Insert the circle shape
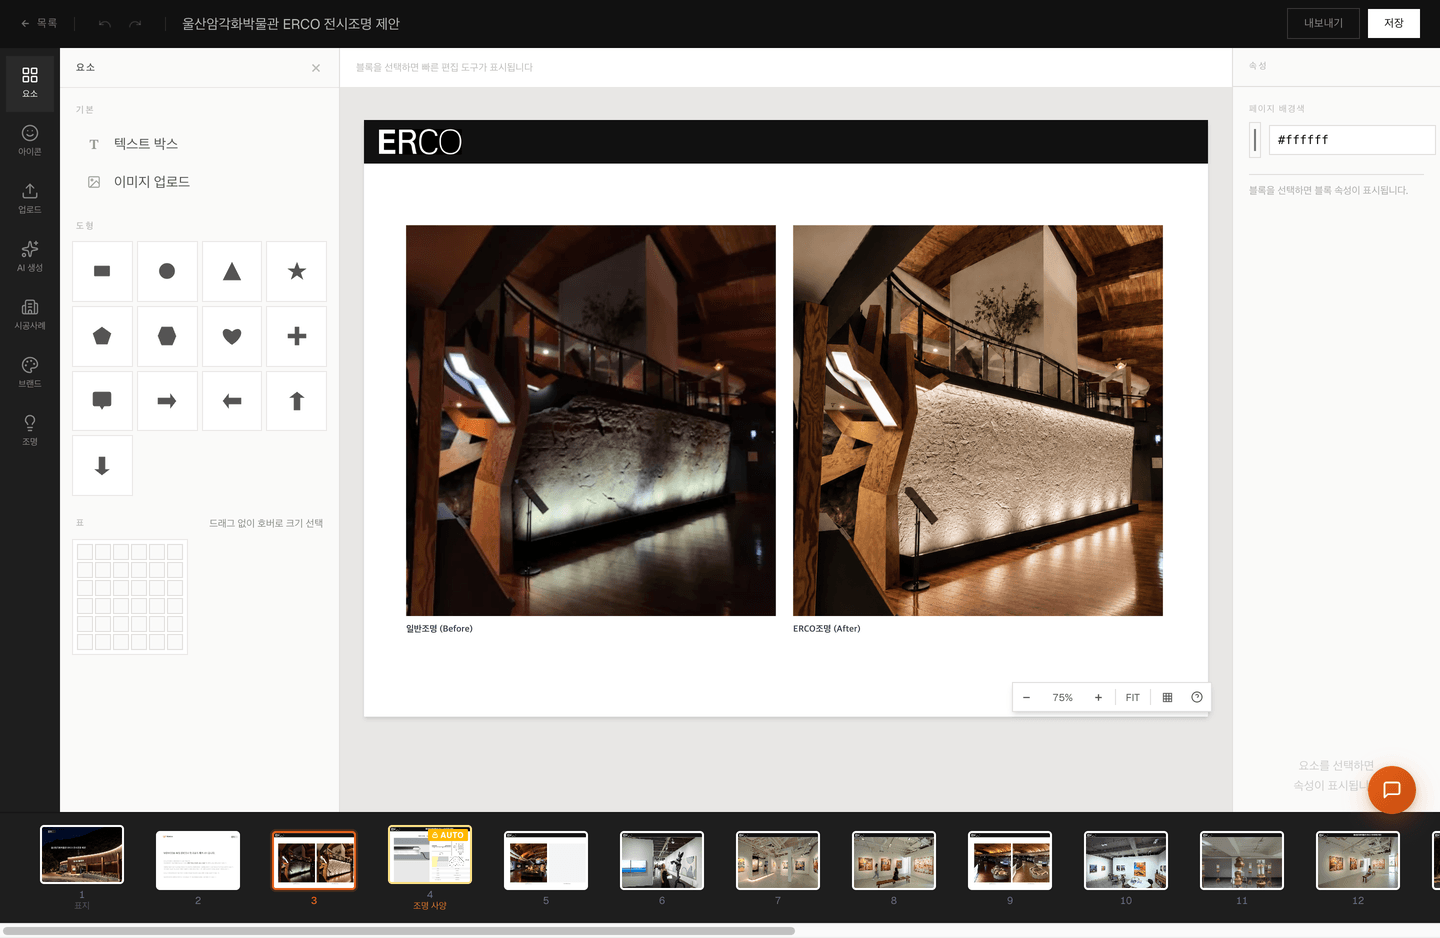 [167, 271]
